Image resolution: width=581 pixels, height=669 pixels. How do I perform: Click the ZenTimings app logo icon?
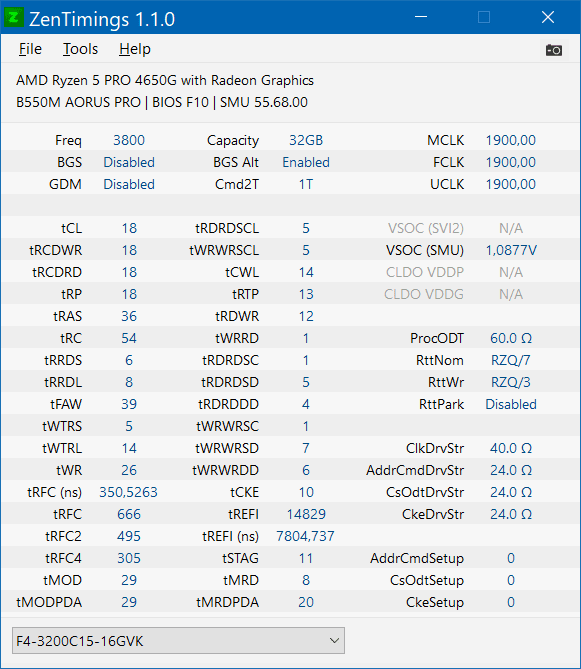coord(14,17)
